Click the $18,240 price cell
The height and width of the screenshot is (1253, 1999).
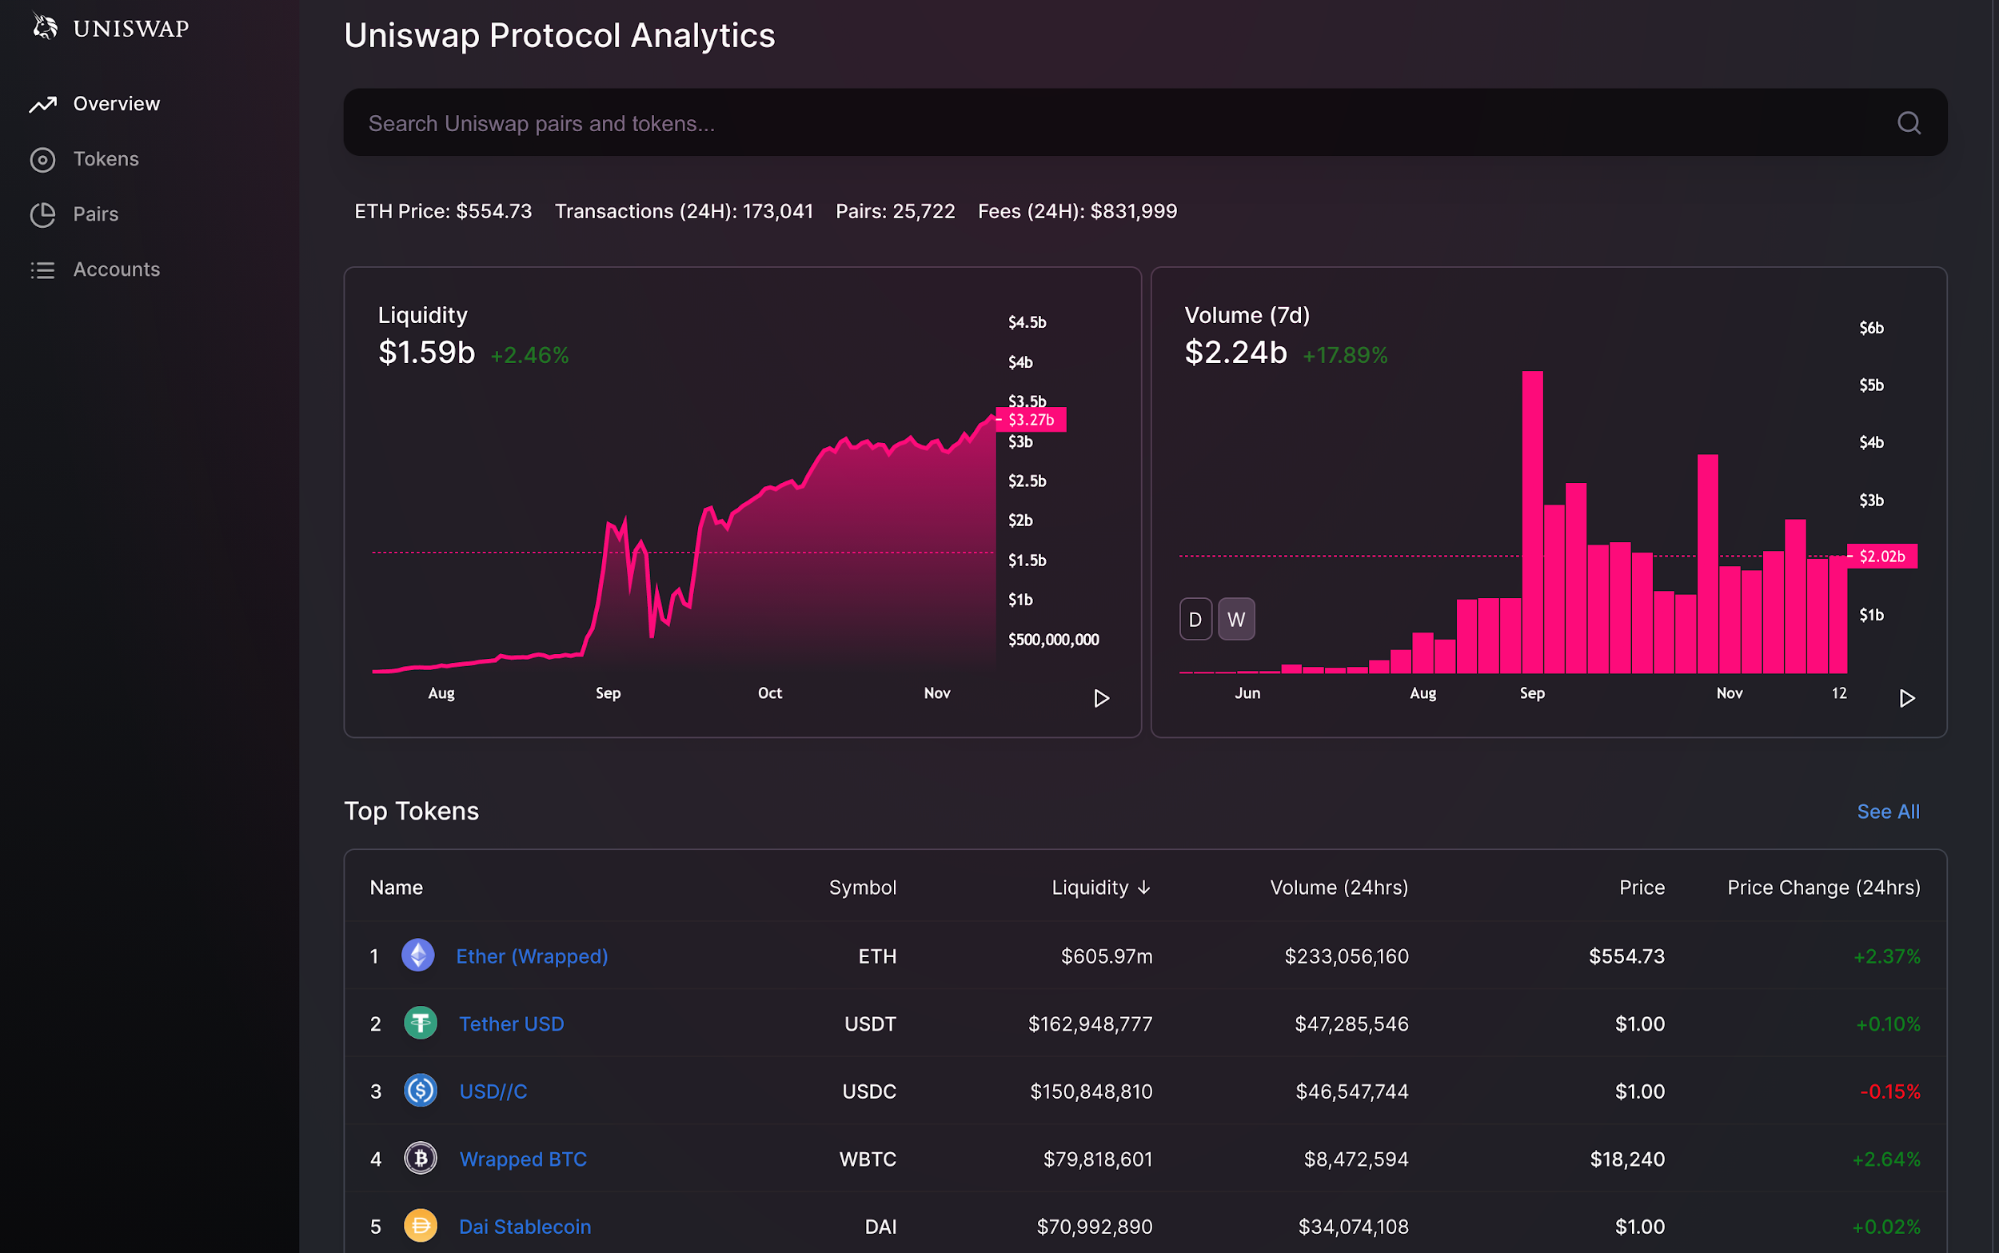pyautogui.click(x=1627, y=1159)
